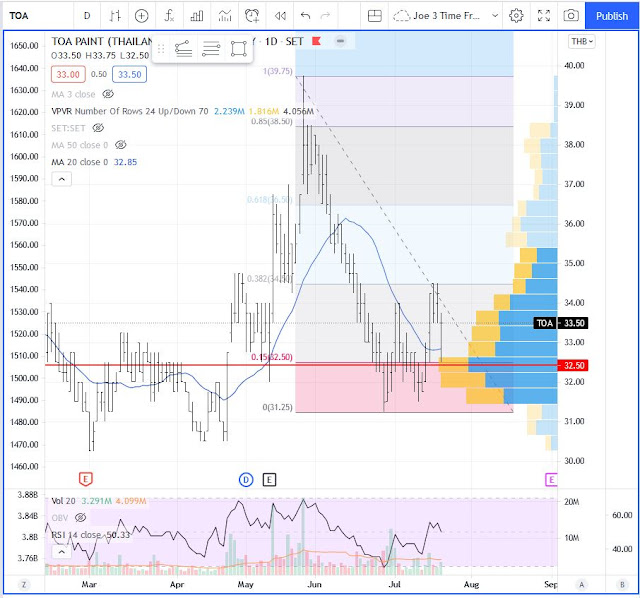640x598 pixels.
Task: Click the red flag next to SET
Action: (316, 41)
